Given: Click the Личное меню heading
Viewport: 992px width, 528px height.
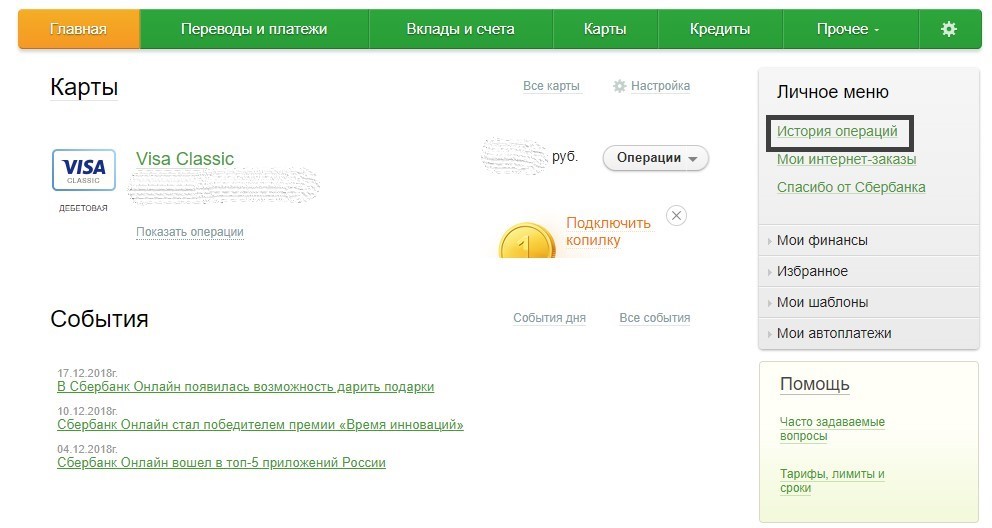Looking at the screenshot, I should pyautogui.click(x=833, y=92).
